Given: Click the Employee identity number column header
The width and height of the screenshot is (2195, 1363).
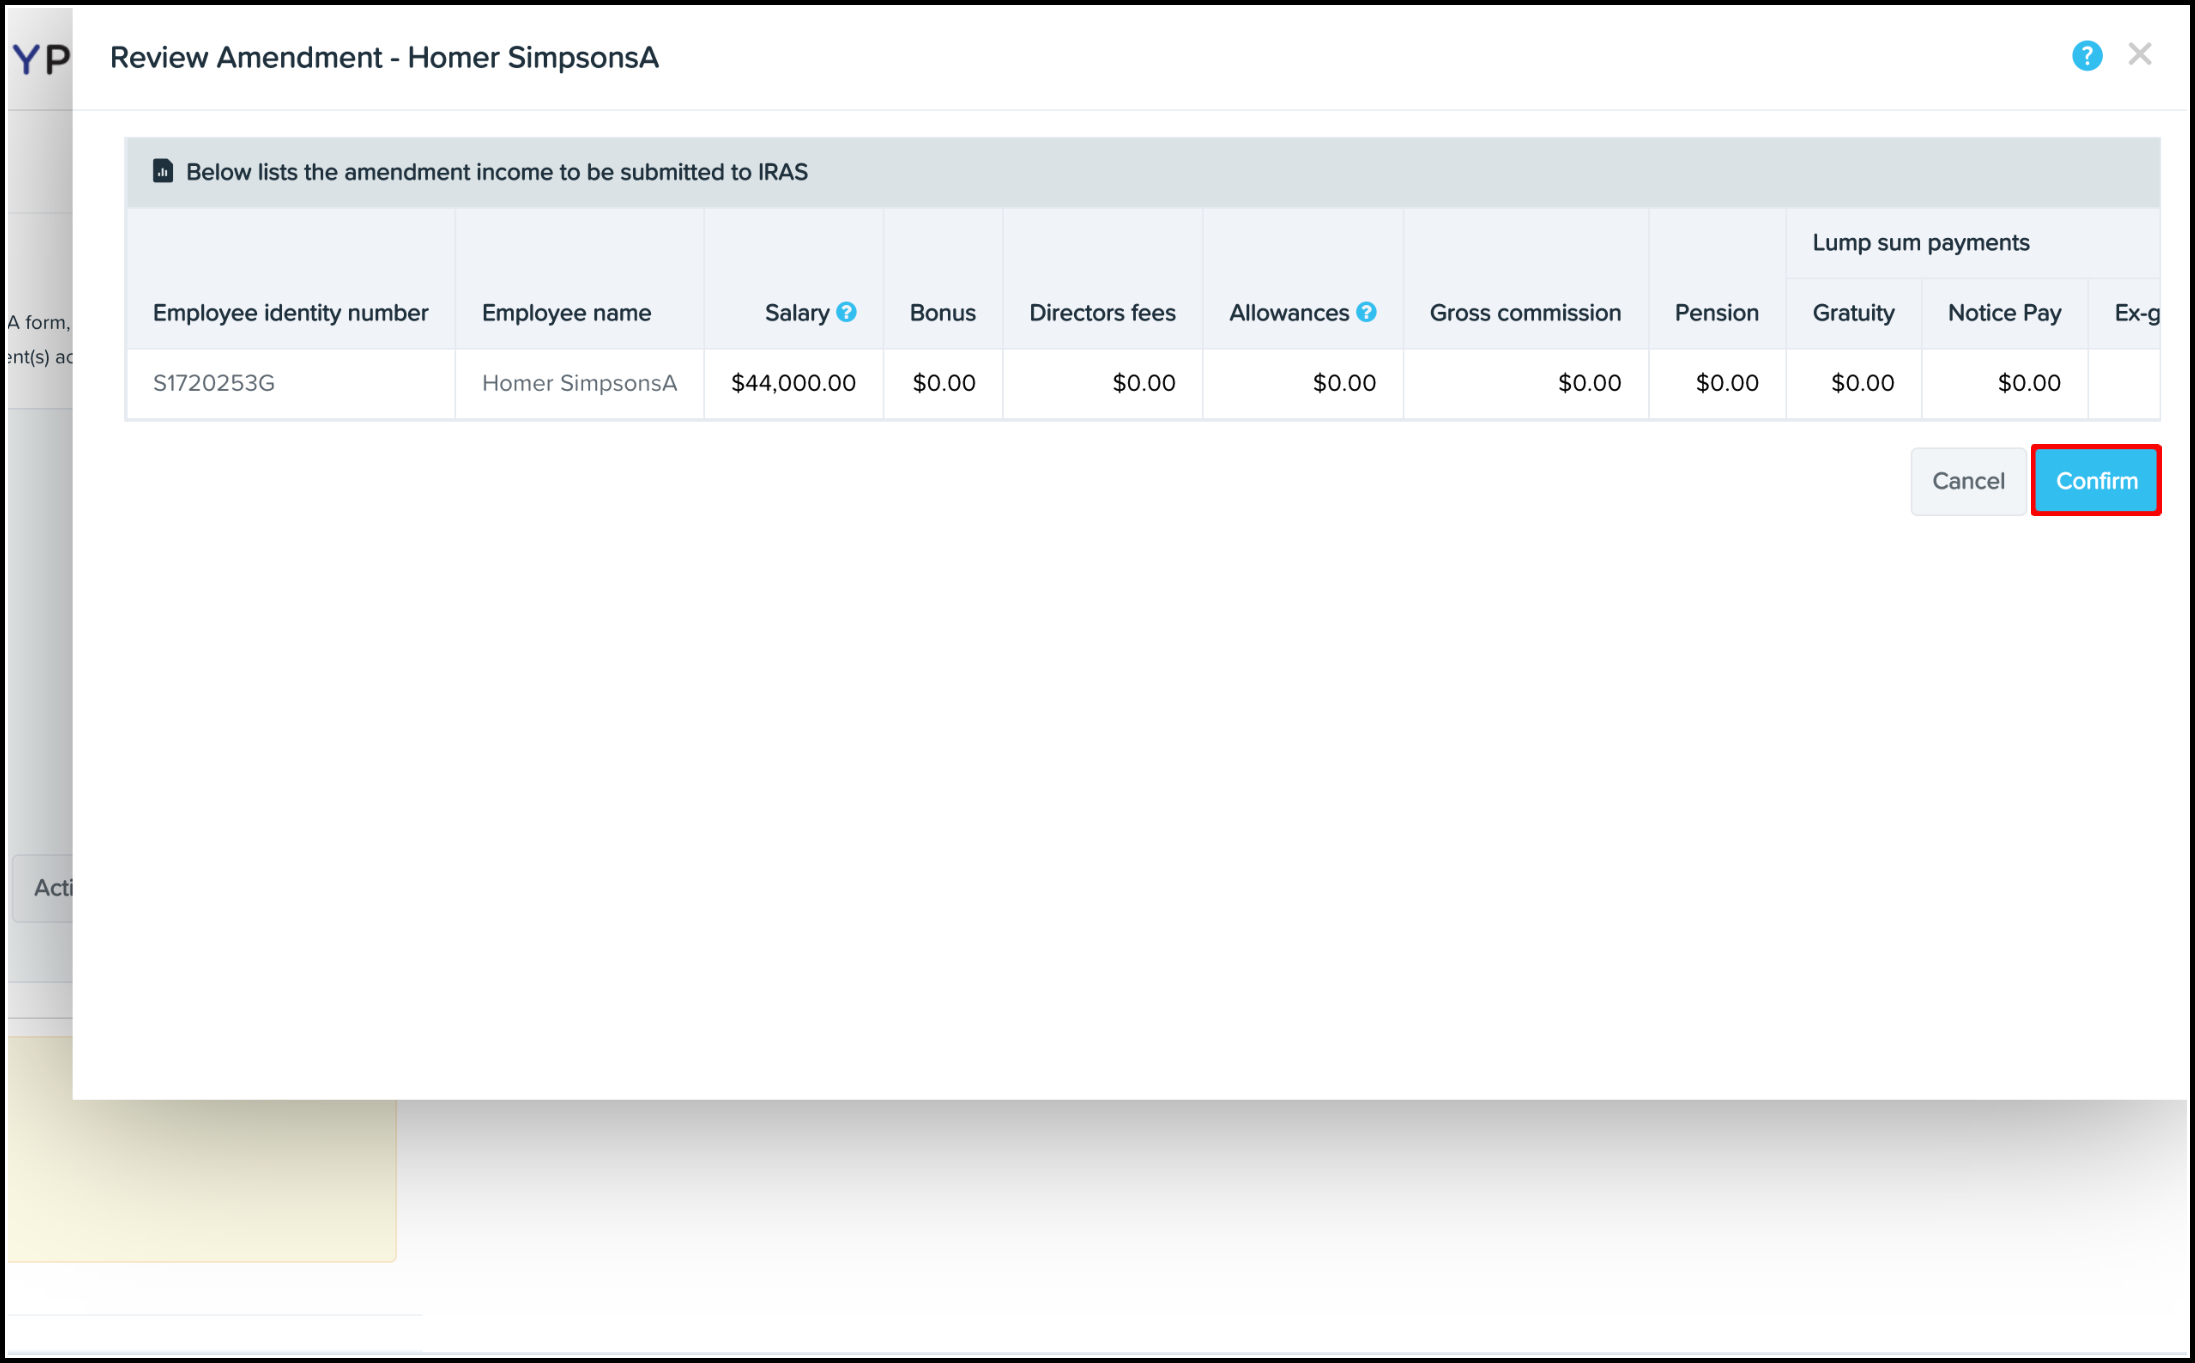Looking at the screenshot, I should tap(290, 313).
